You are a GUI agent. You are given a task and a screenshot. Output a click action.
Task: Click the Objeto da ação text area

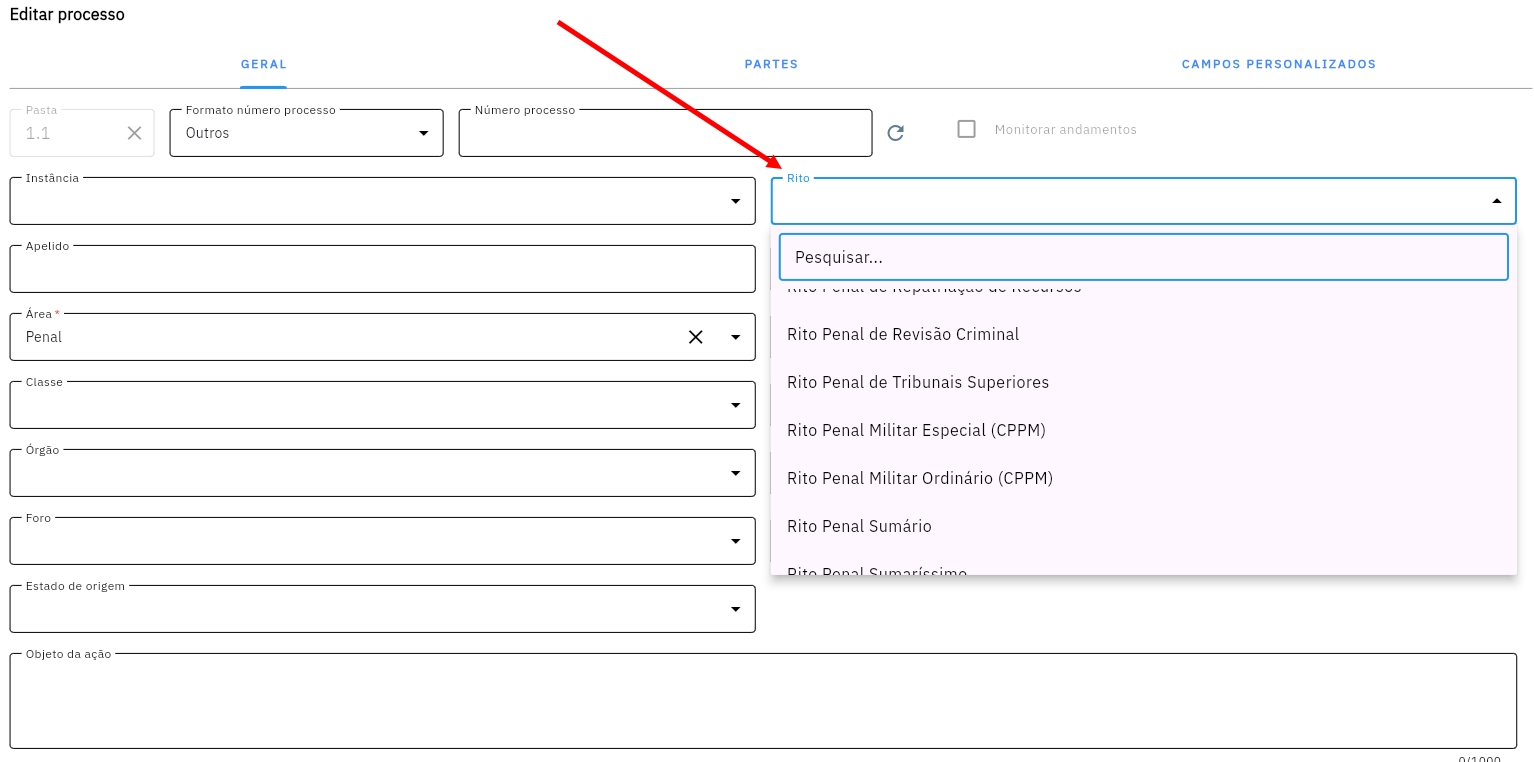point(763,701)
